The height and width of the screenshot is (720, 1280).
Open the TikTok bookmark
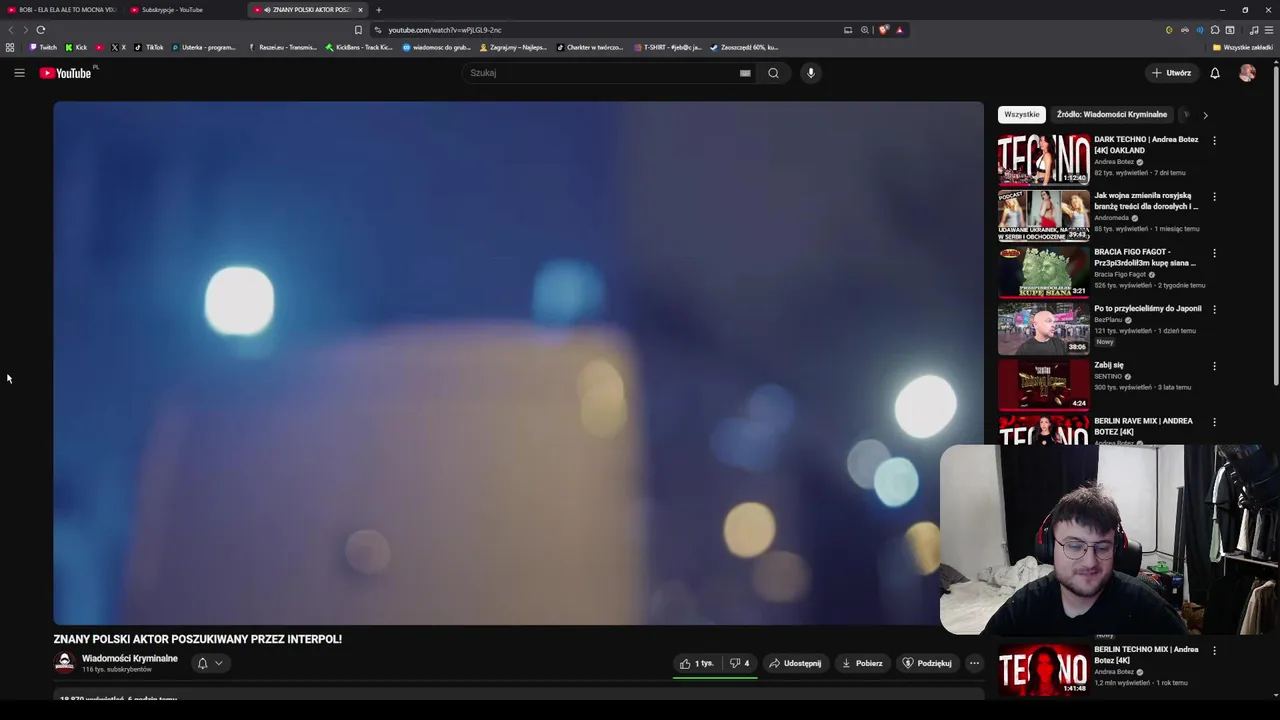pyautogui.click(x=149, y=47)
